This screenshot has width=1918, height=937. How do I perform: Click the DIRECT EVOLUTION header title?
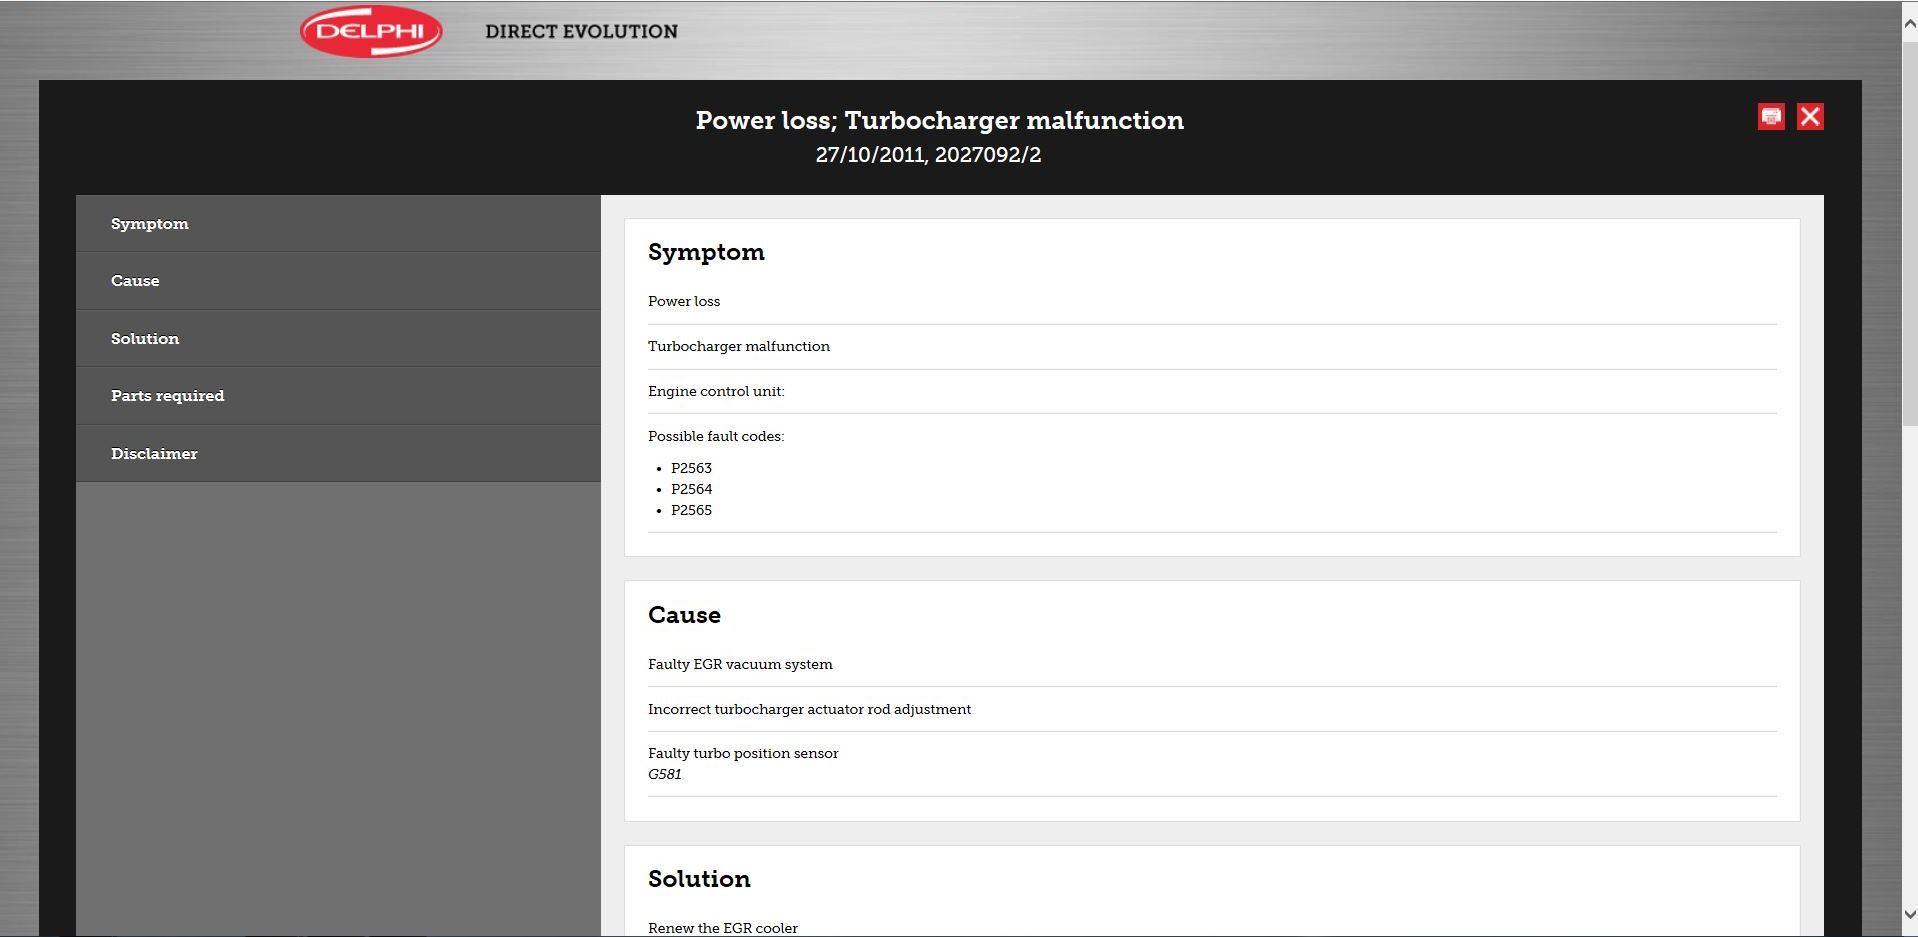click(581, 32)
